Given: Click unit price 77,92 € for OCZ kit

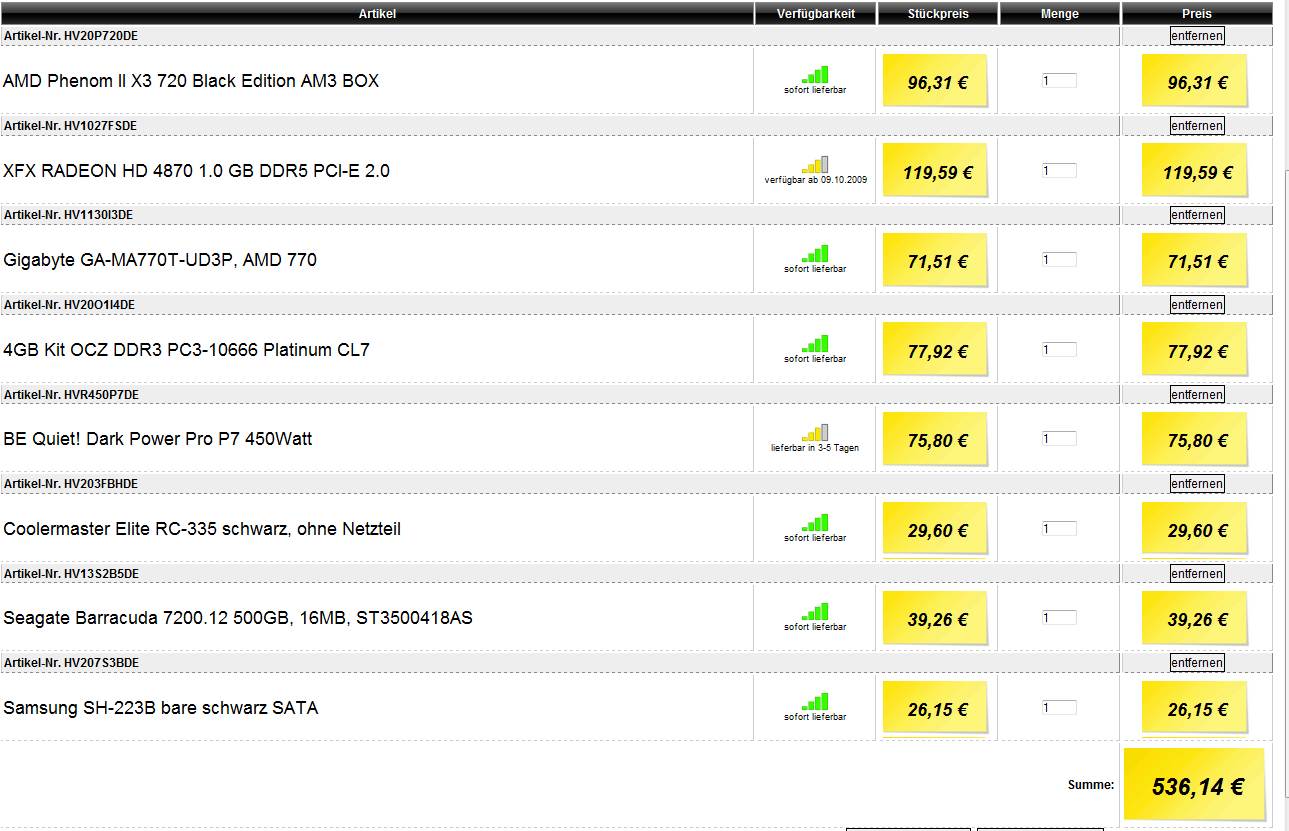Looking at the screenshot, I should tap(935, 351).
